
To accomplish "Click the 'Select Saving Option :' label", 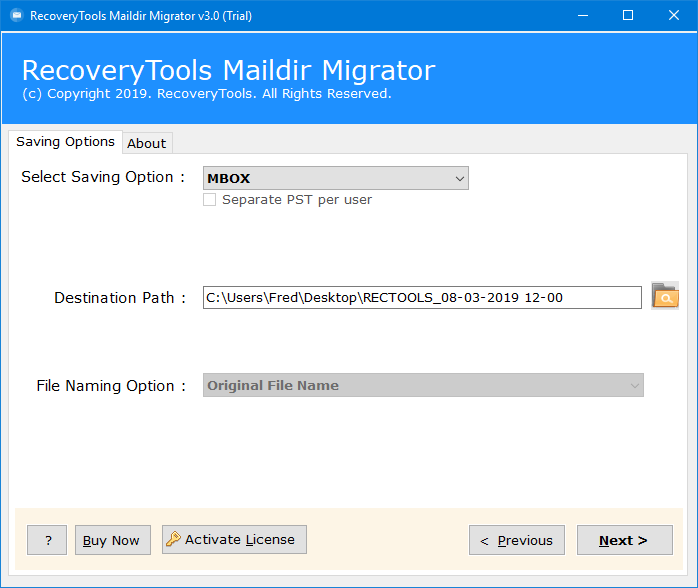I will [x=103, y=177].
